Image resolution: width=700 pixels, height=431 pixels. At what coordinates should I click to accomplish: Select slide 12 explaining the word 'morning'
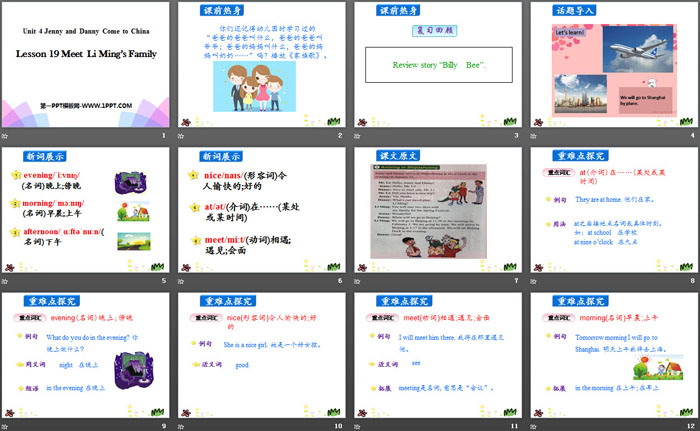coord(614,355)
